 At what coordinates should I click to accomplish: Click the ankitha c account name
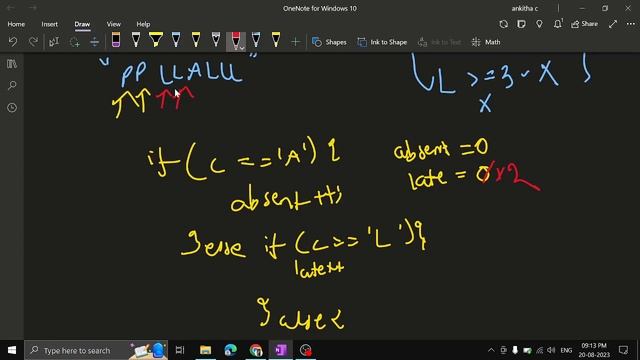pos(524,8)
